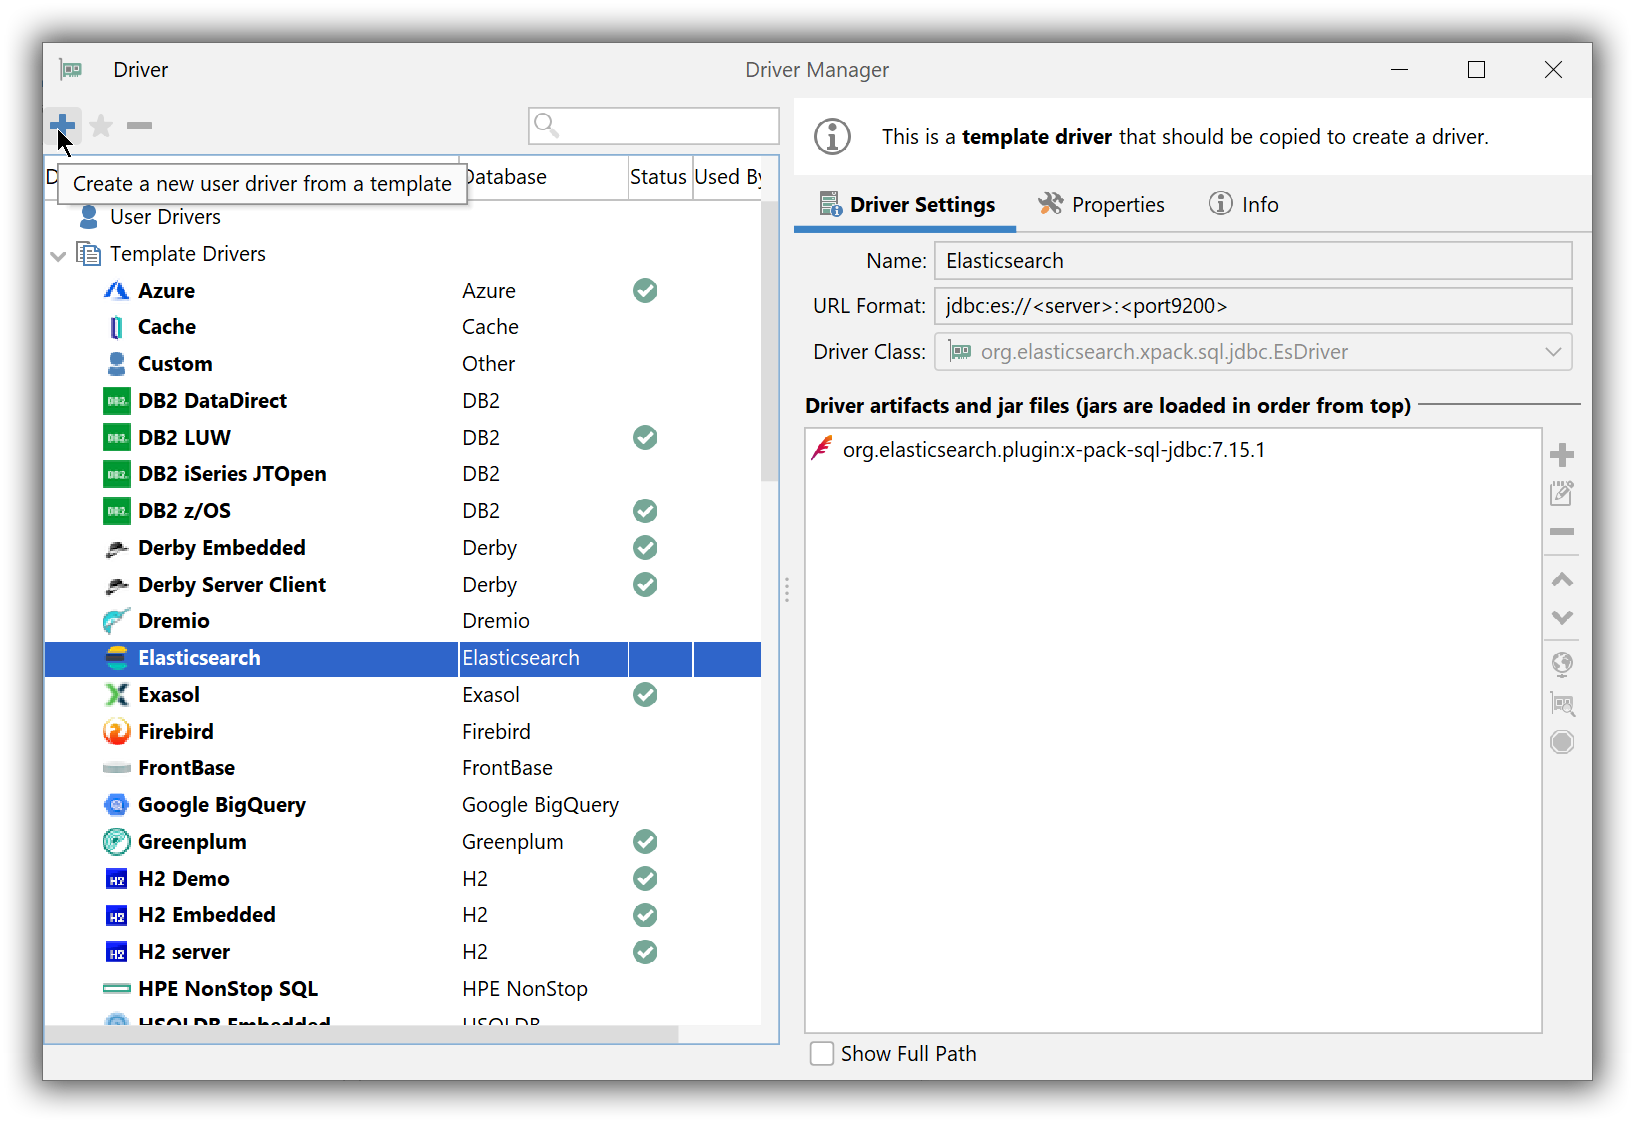
Task: Enable the Show Full Path checkbox
Action: click(821, 1053)
